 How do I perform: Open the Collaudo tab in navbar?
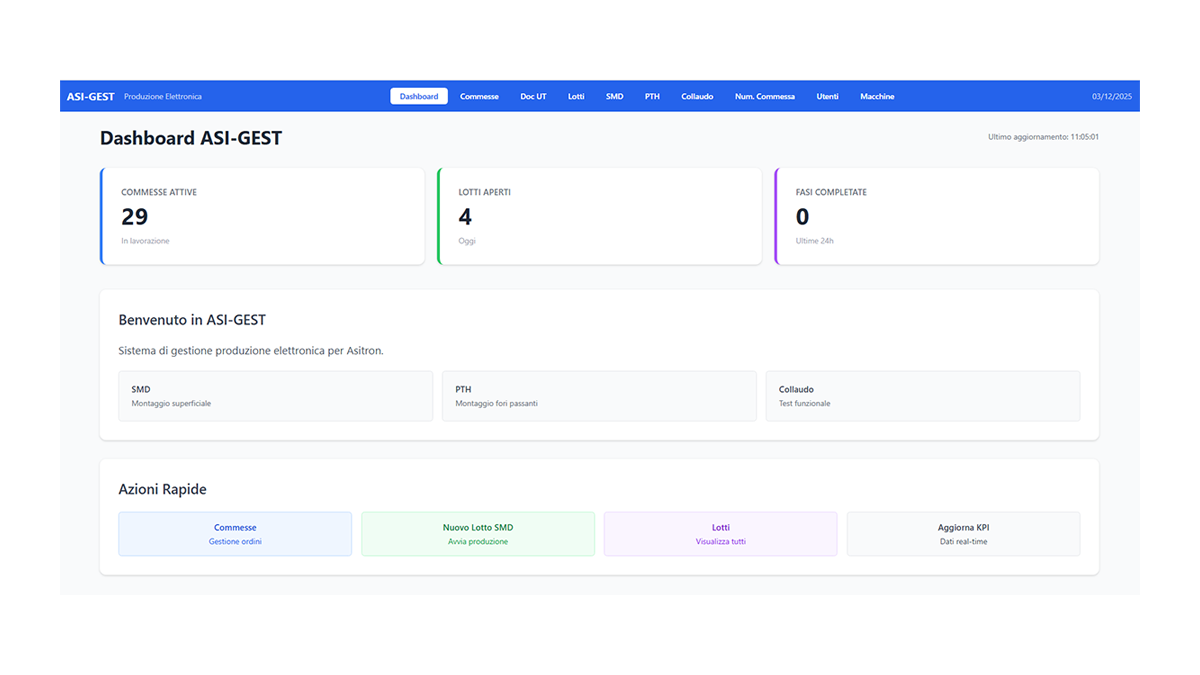[697, 97]
